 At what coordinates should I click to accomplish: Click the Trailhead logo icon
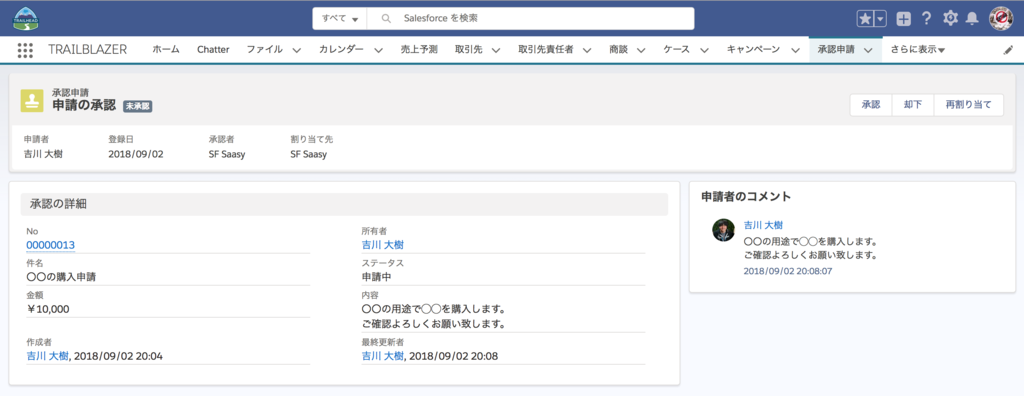25,18
